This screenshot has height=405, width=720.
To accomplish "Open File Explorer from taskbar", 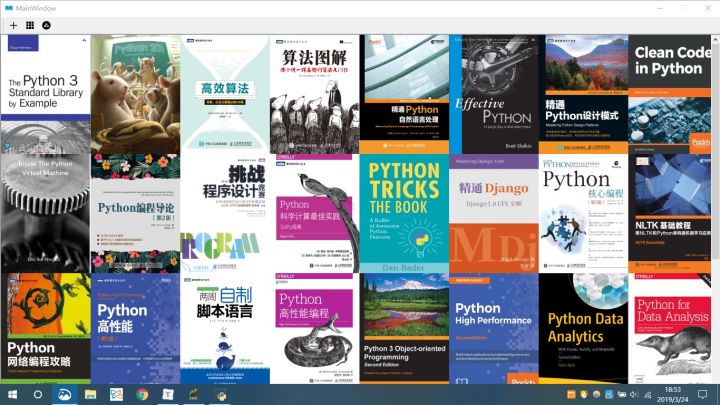I will (x=90, y=394).
